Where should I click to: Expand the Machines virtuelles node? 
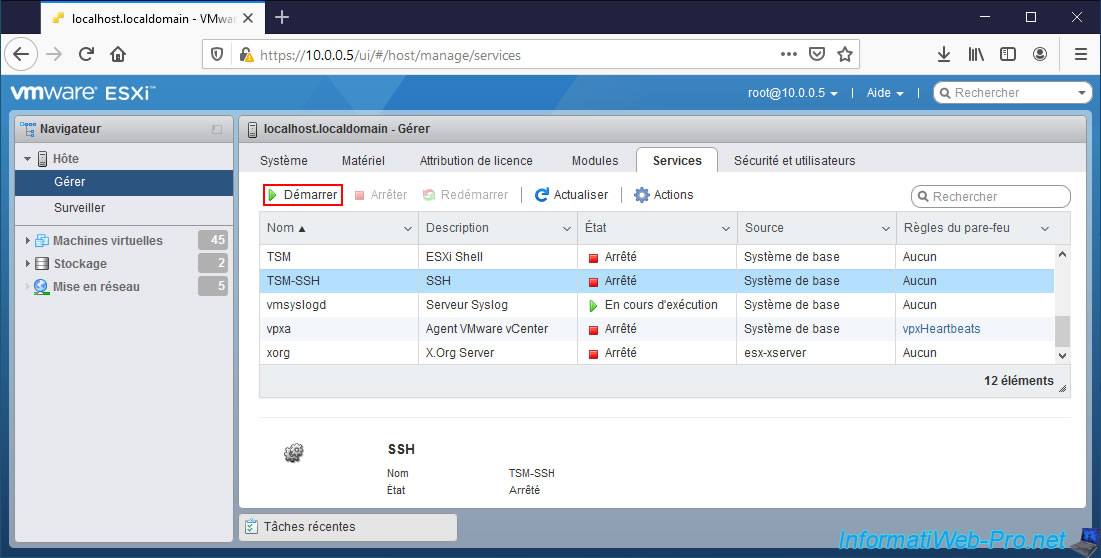click(x=27, y=241)
